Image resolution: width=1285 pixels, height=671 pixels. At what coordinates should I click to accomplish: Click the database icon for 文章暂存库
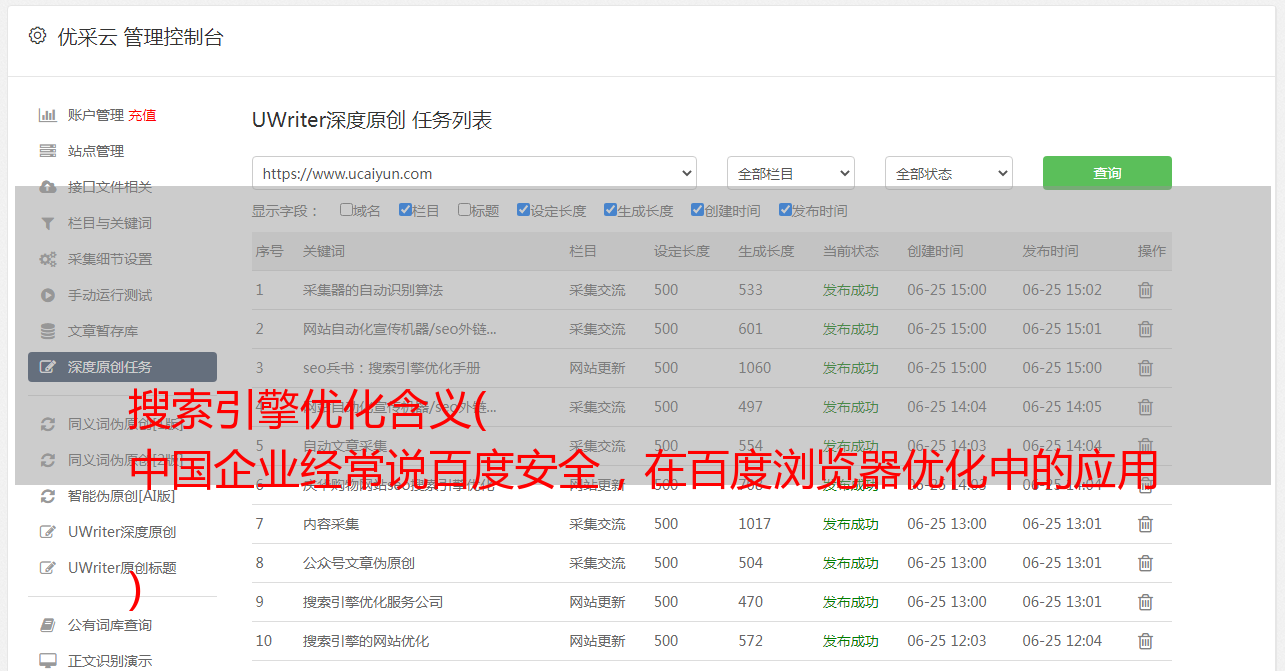(47, 331)
